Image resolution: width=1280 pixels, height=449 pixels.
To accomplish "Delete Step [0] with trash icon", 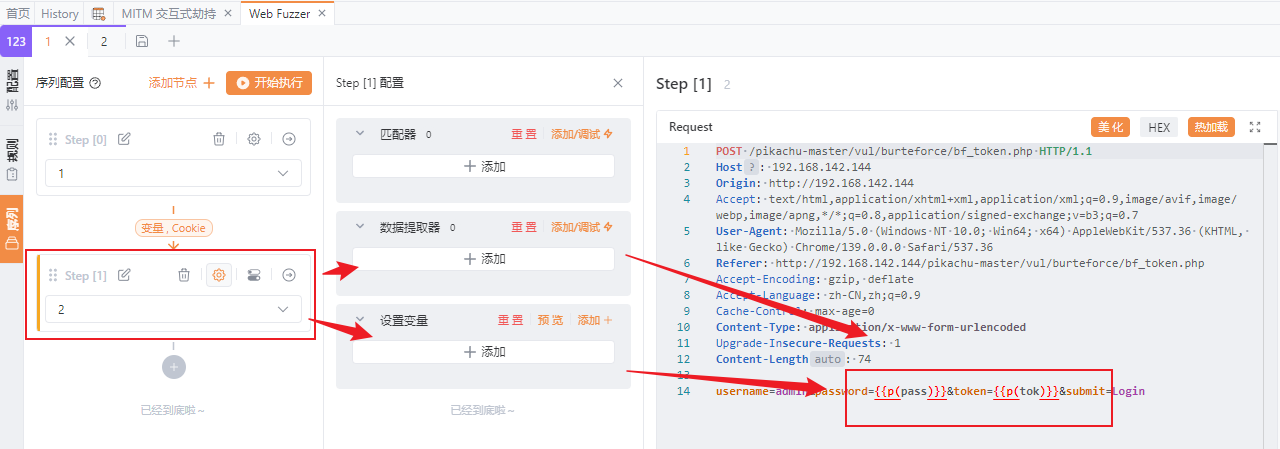I will point(218,139).
